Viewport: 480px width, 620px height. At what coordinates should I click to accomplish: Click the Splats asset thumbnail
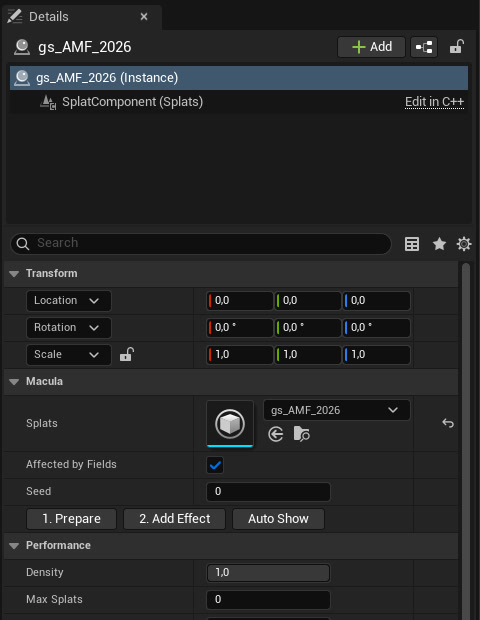coord(230,424)
